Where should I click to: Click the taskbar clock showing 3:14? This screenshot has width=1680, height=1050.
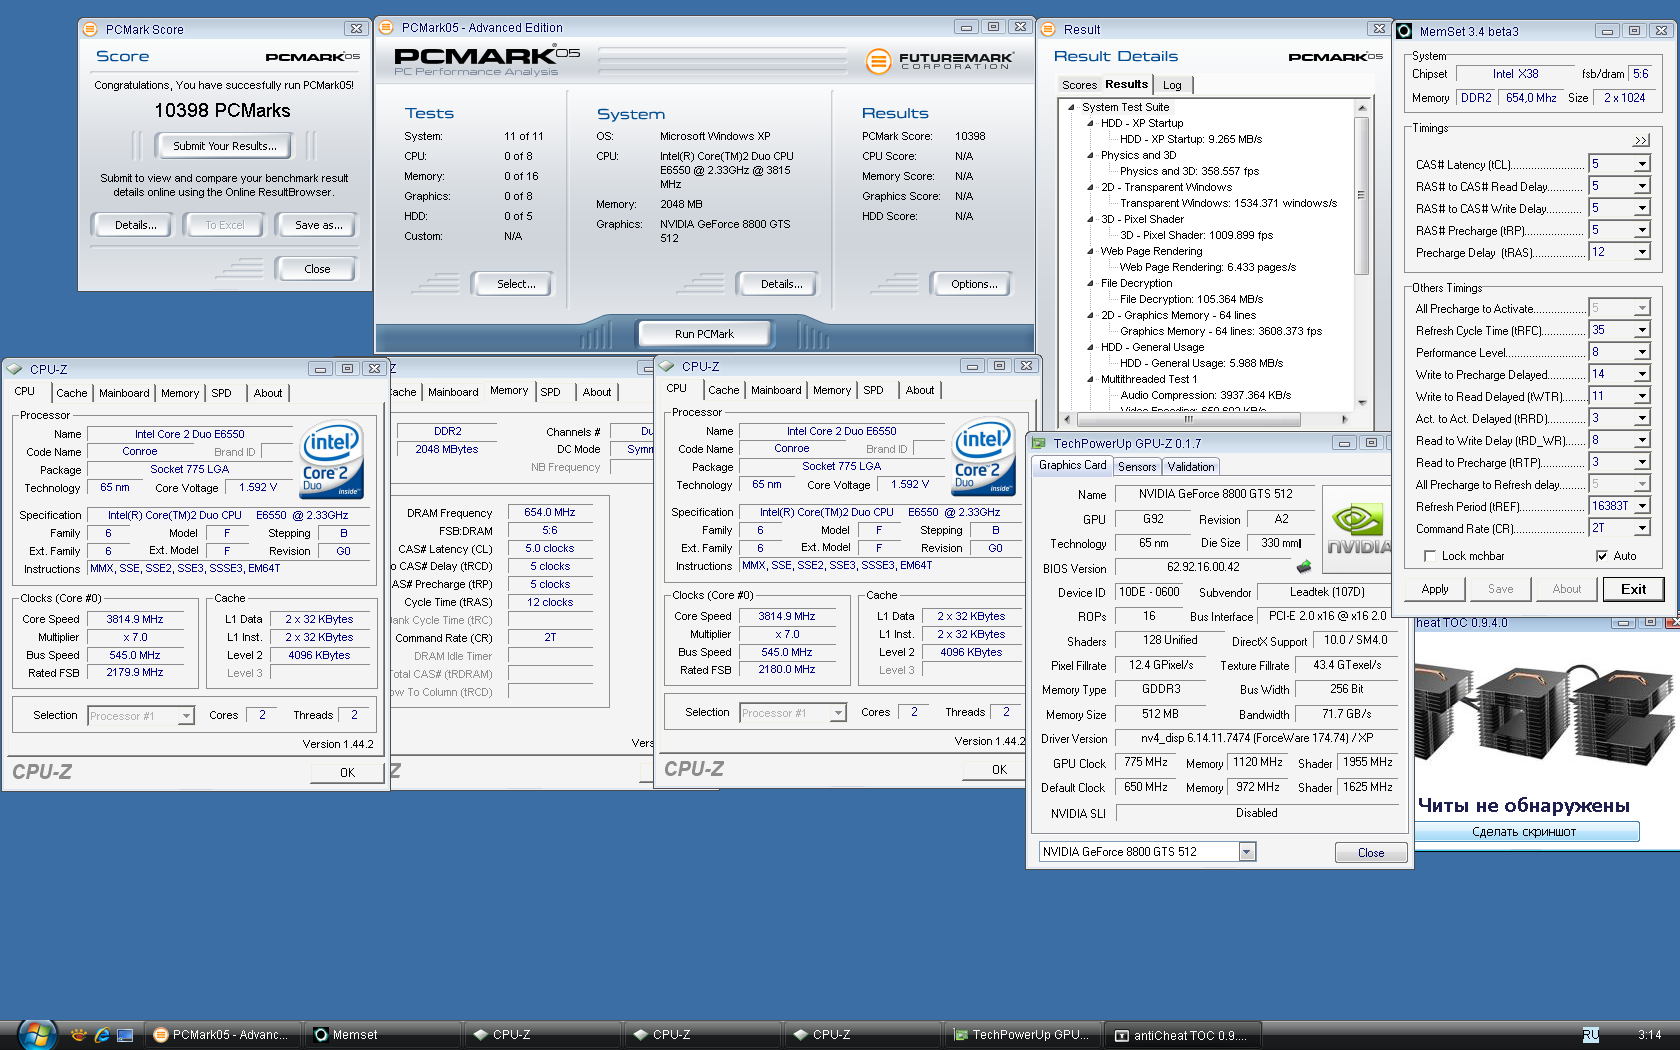click(1649, 1035)
